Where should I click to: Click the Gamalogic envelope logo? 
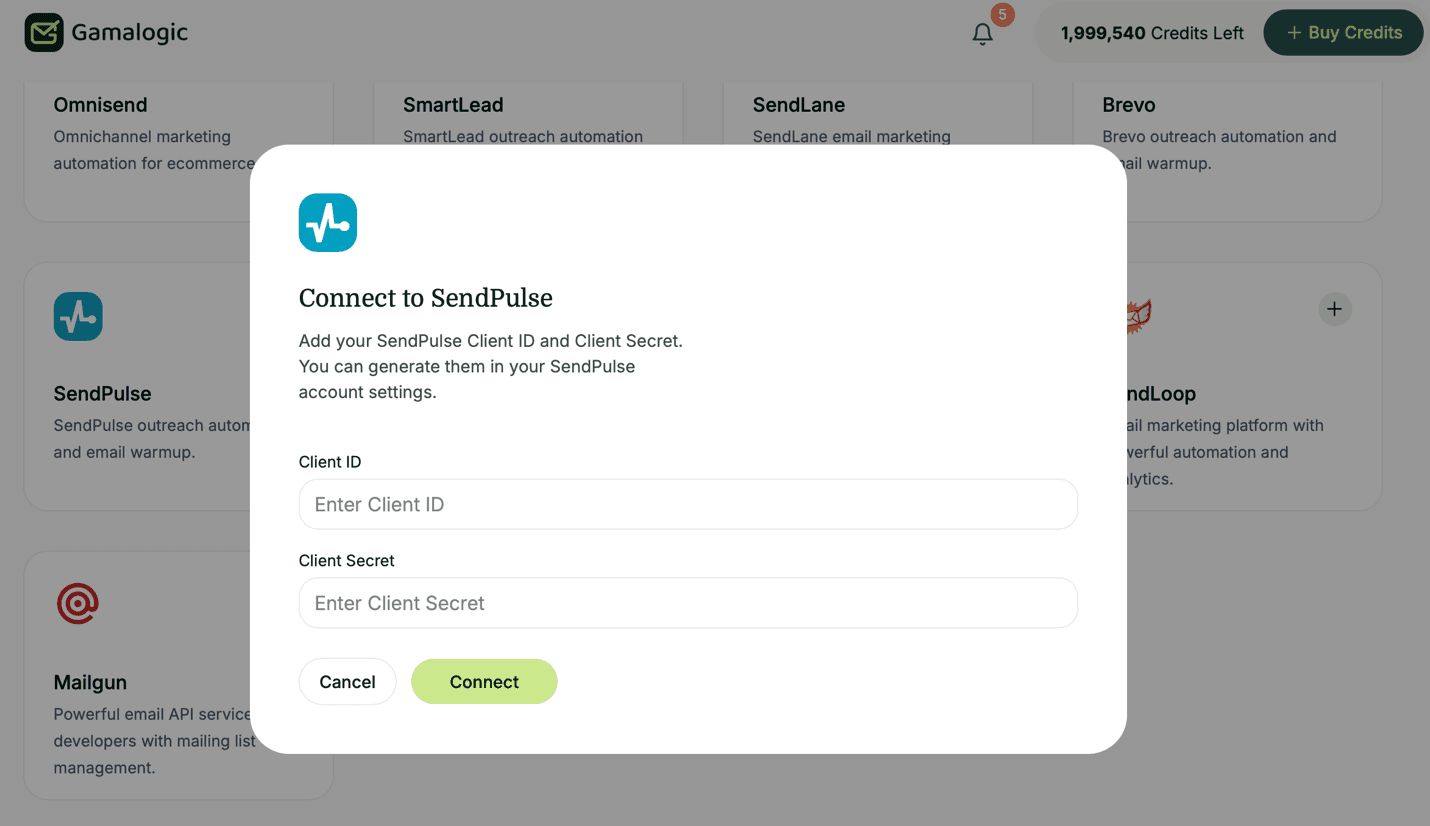43,32
